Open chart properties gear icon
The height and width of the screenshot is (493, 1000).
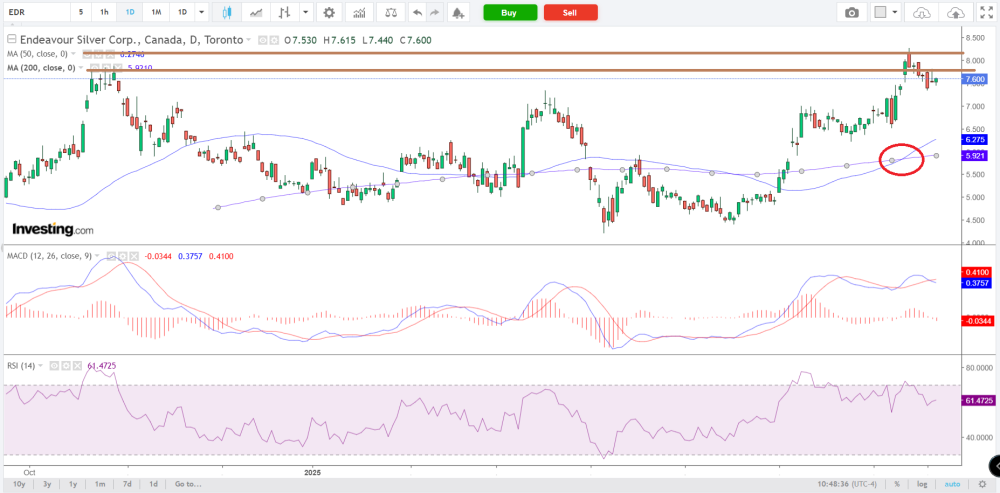[x=329, y=12]
